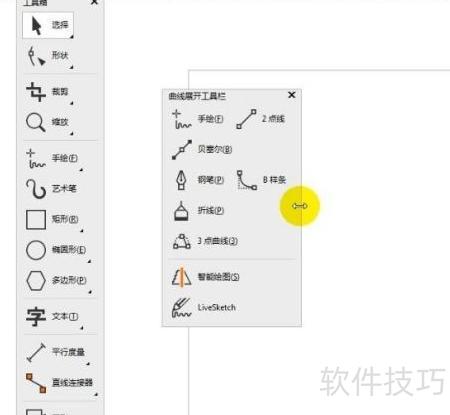Choose the Zoom (缩放) magnifier tool
The width and height of the screenshot is (450, 415).
[x=48, y=122]
